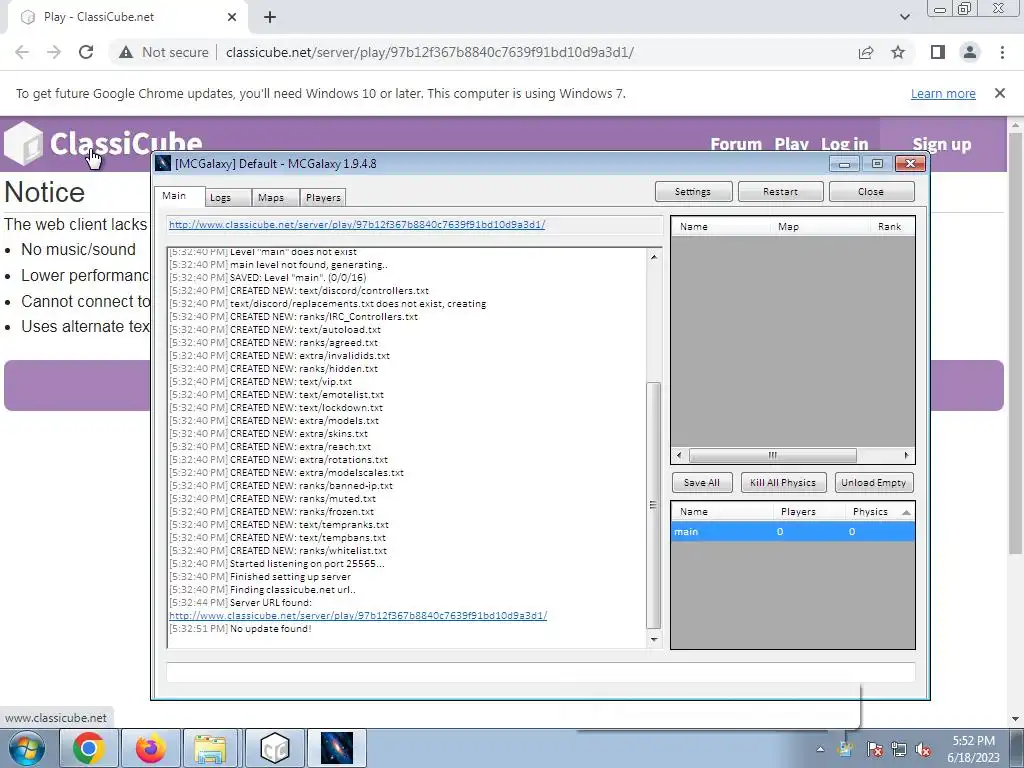Click the Not secure warning icon
Image resolution: width=1024 pixels, height=768 pixels.
tap(126, 52)
